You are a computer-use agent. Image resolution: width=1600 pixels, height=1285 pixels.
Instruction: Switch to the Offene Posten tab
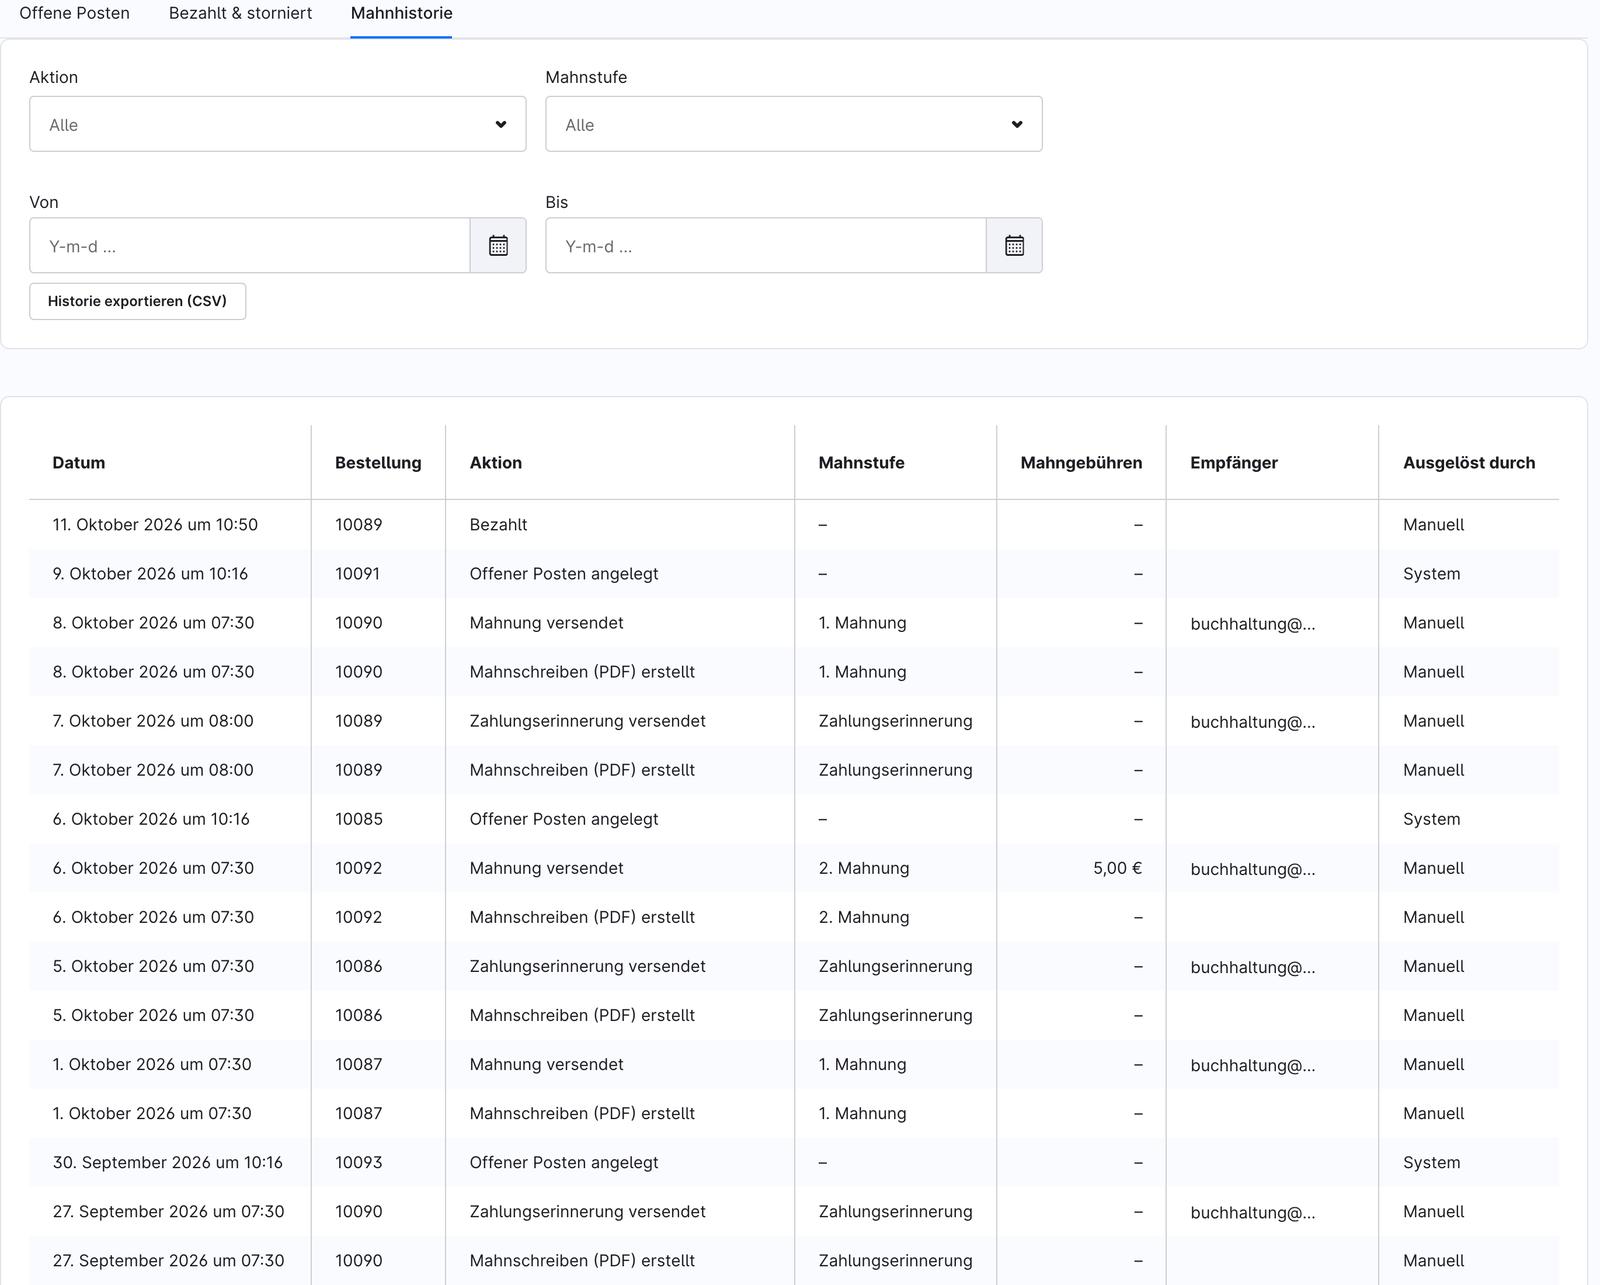(75, 13)
